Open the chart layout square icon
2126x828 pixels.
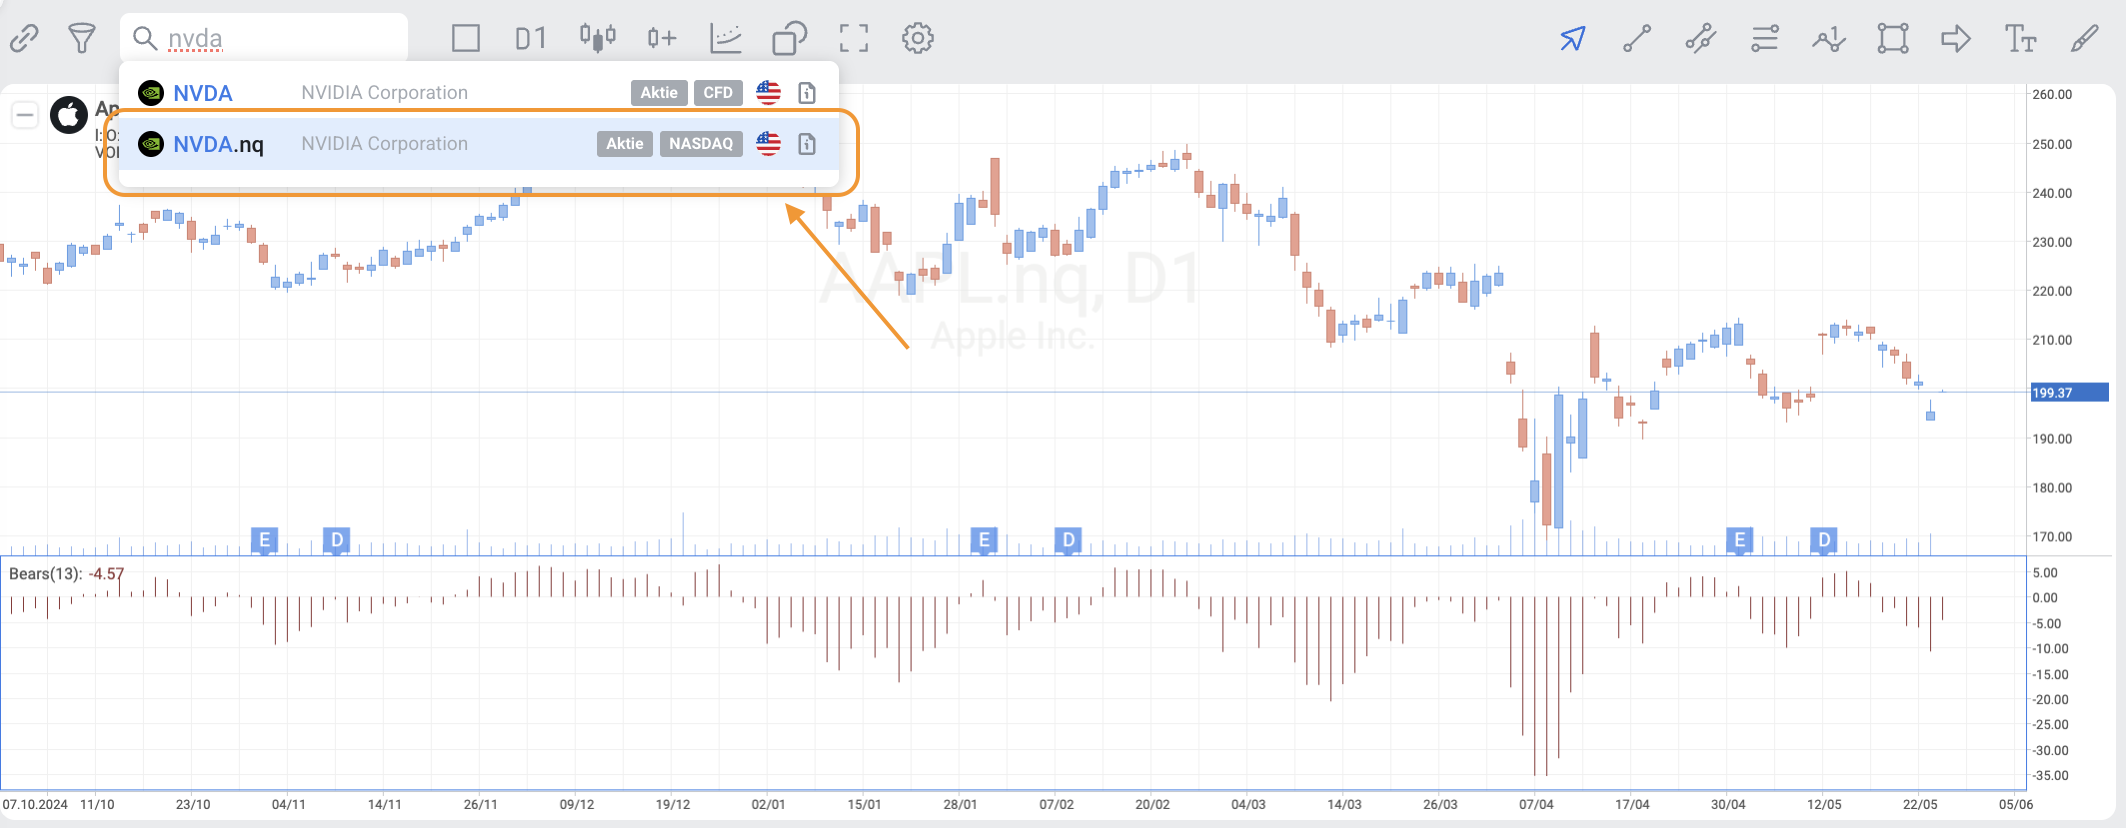tap(466, 39)
